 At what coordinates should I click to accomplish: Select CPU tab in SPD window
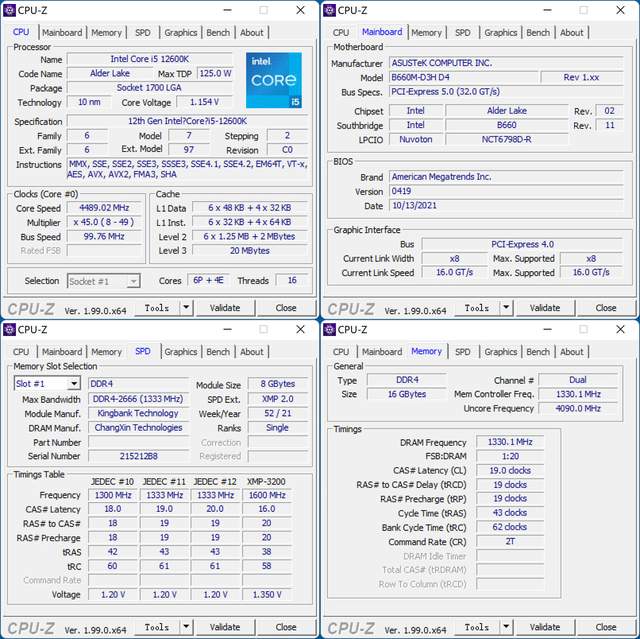point(21,352)
